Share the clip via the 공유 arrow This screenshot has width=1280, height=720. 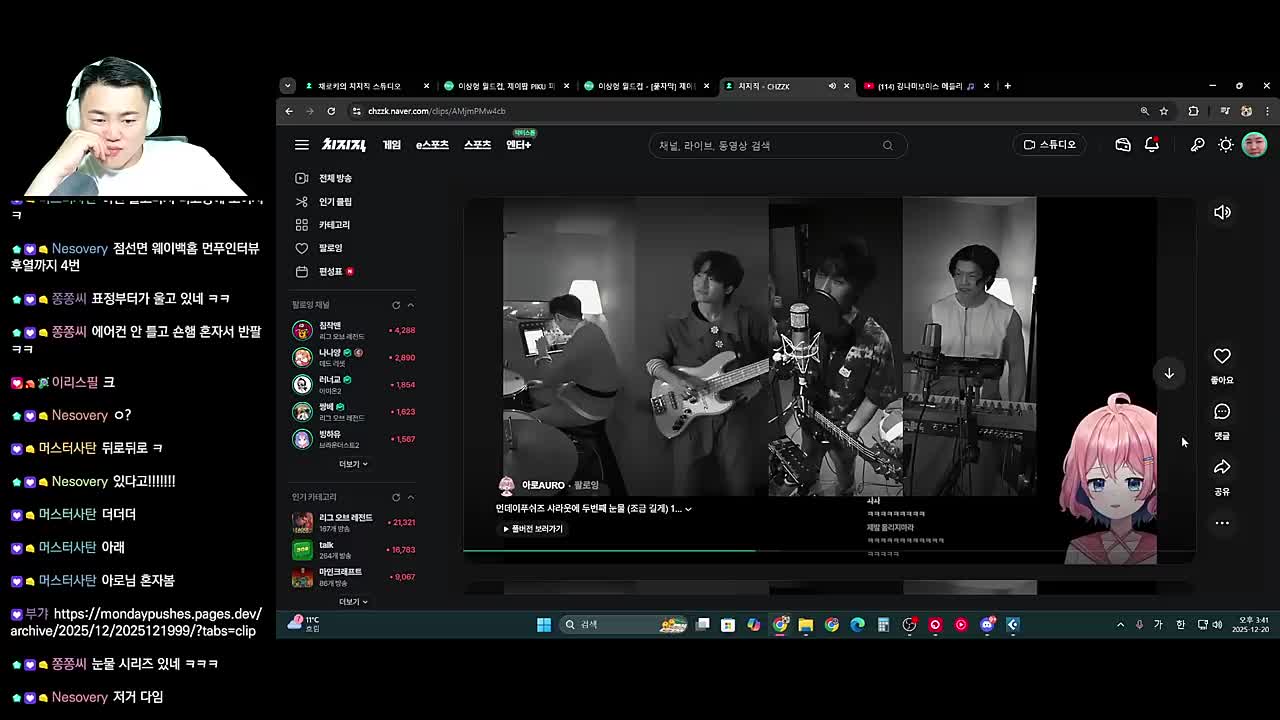click(1222, 468)
